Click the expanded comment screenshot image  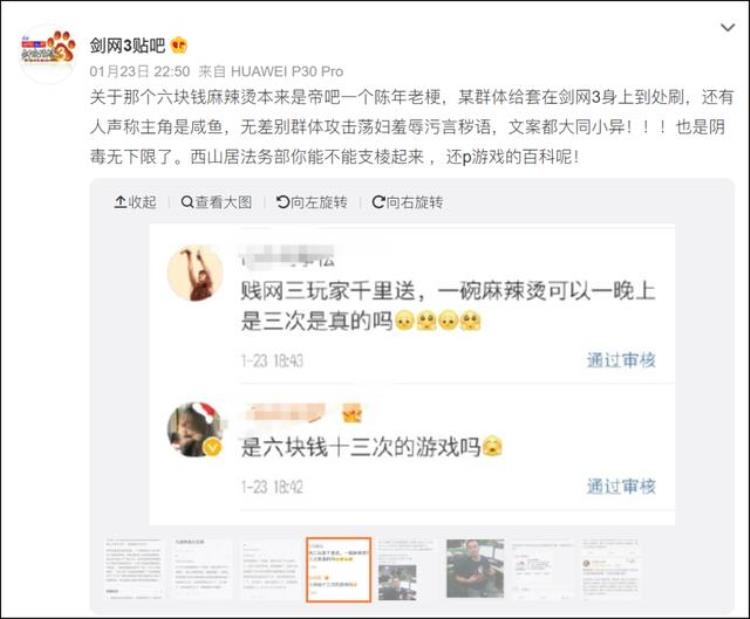(x=412, y=375)
